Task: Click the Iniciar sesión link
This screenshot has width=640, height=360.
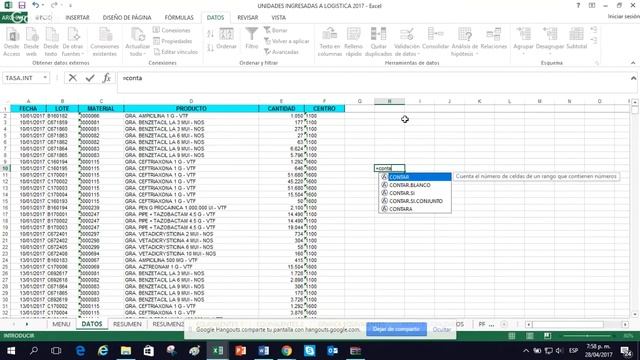Action: coord(623,16)
